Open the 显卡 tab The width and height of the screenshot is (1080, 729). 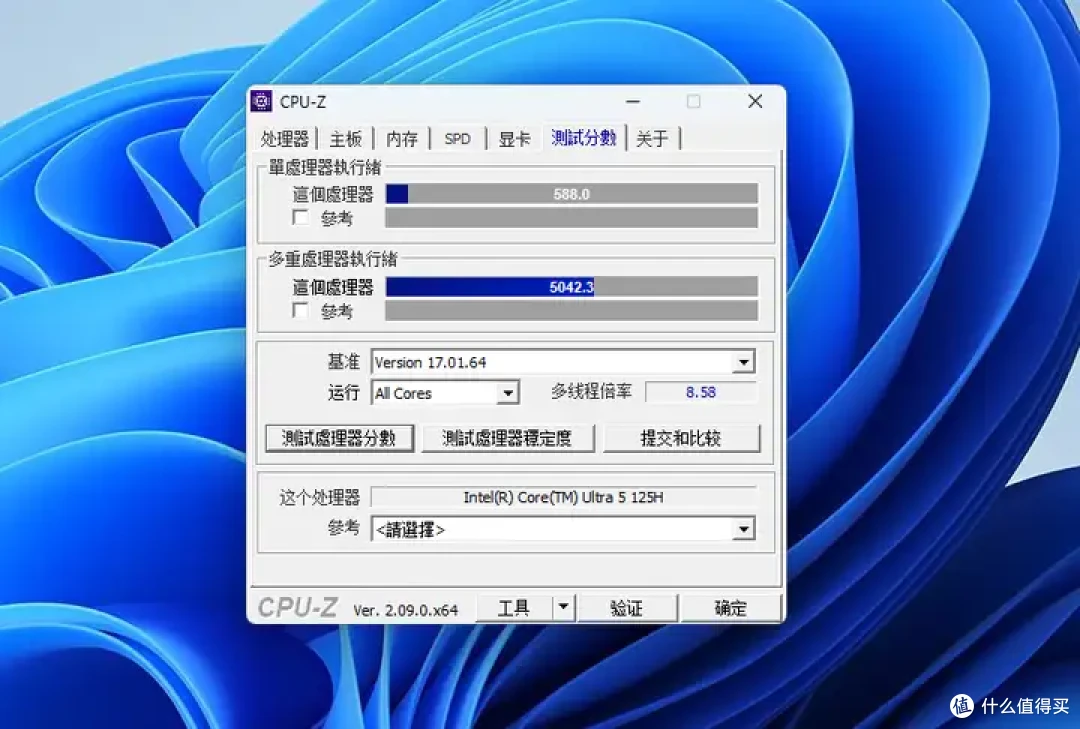click(x=514, y=138)
